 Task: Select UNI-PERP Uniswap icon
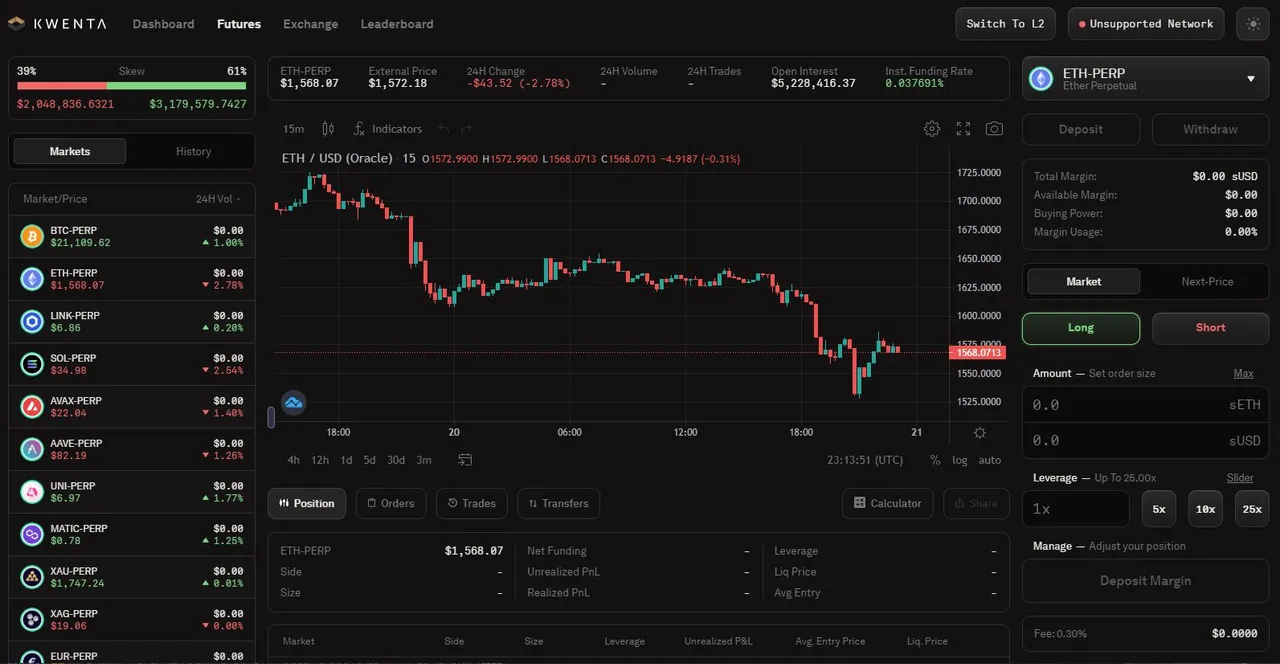pyautogui.click(x=32, y=492)
